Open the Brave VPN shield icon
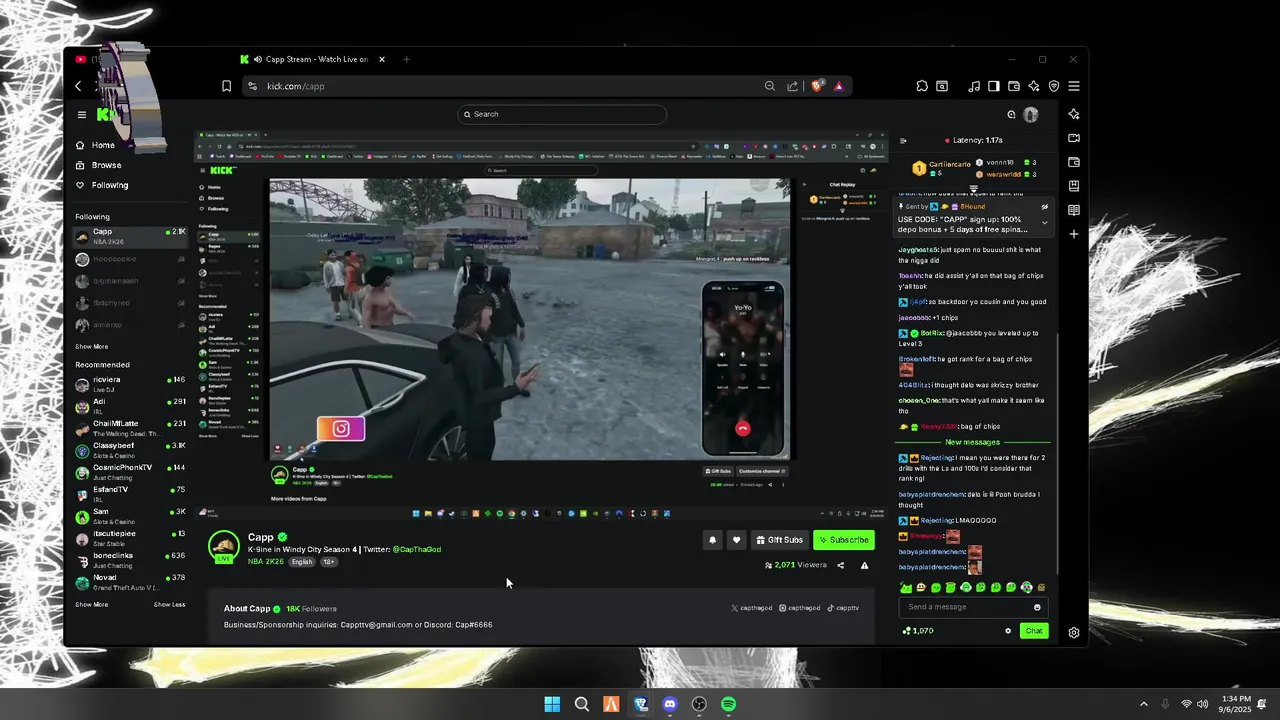1280x720 pixels. [x=1054, y=86]
